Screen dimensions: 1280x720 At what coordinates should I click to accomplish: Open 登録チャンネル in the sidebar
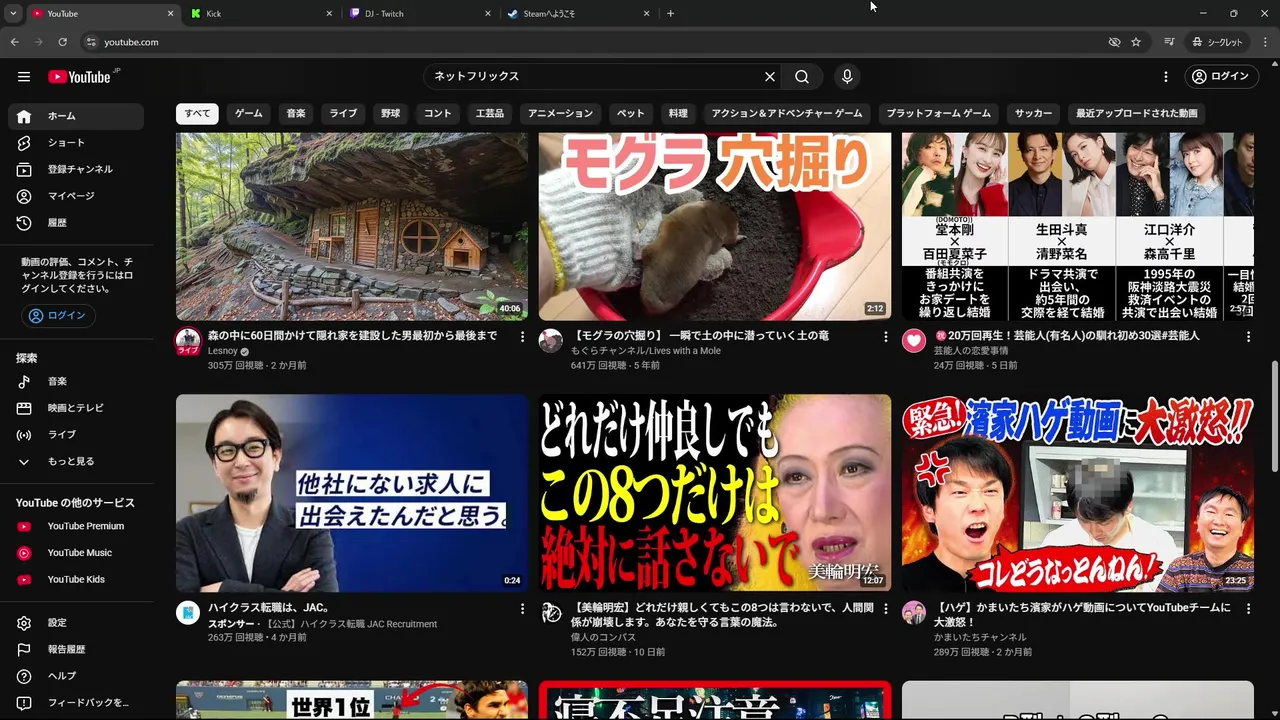point(76,170)
